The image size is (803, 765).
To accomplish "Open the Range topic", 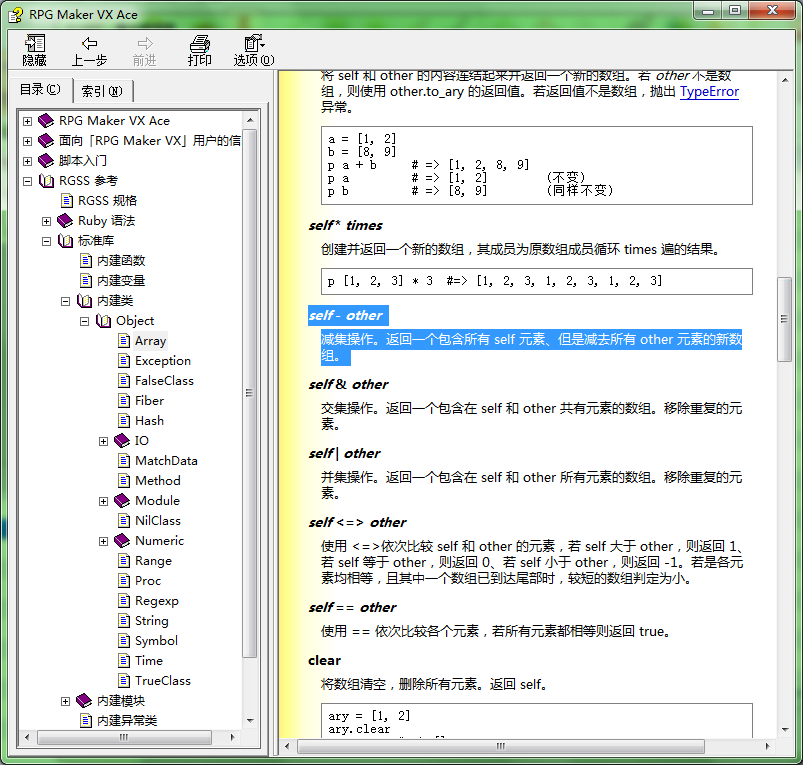I will pyautogui.click(x=153, y=561).
